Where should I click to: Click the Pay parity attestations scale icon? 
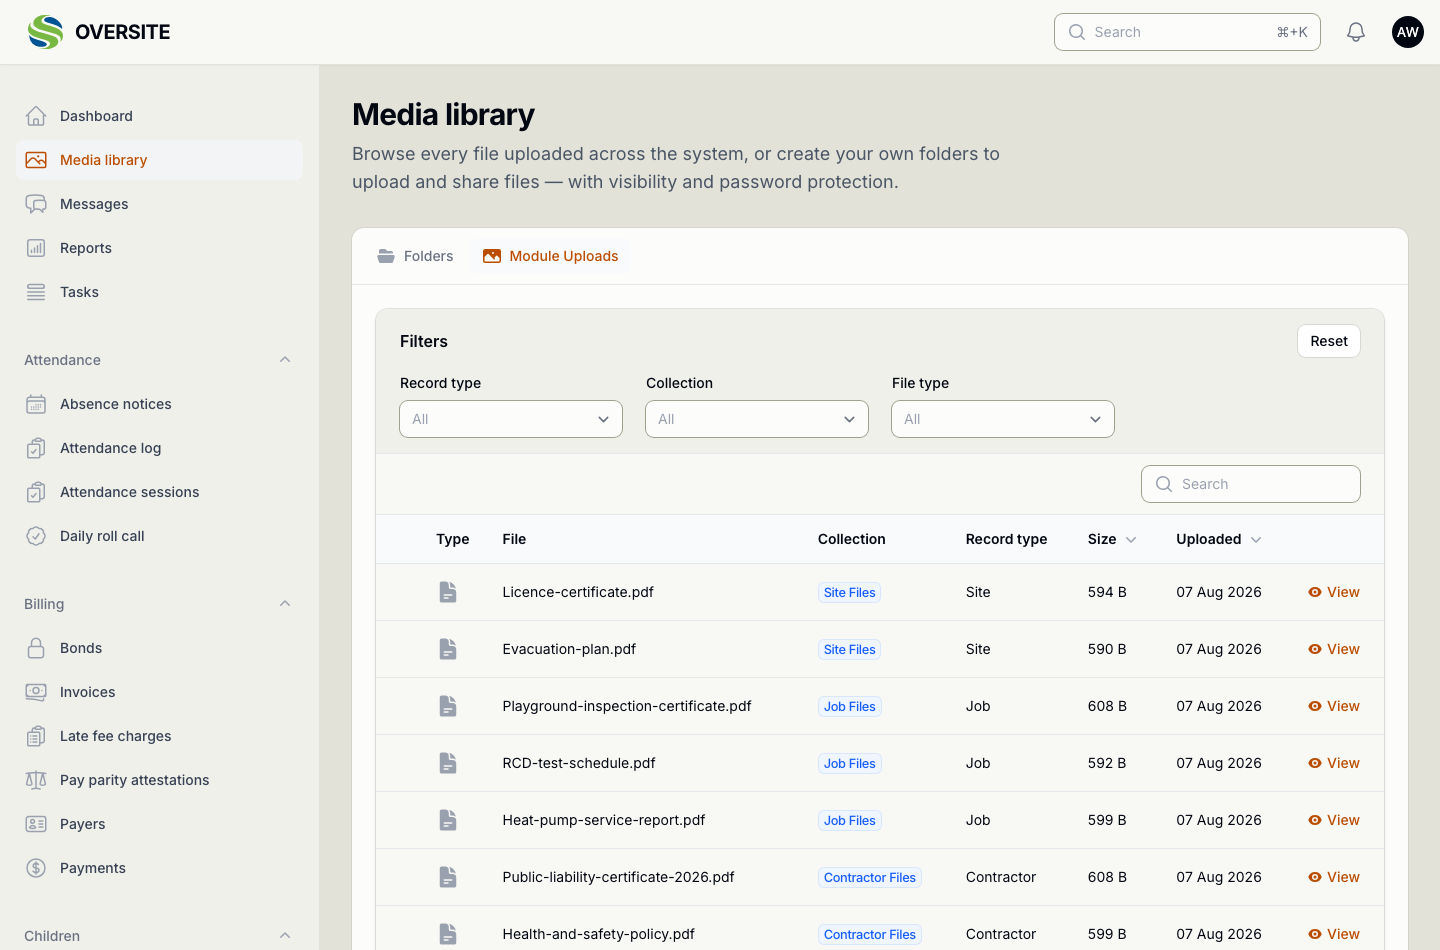[36, 780]
